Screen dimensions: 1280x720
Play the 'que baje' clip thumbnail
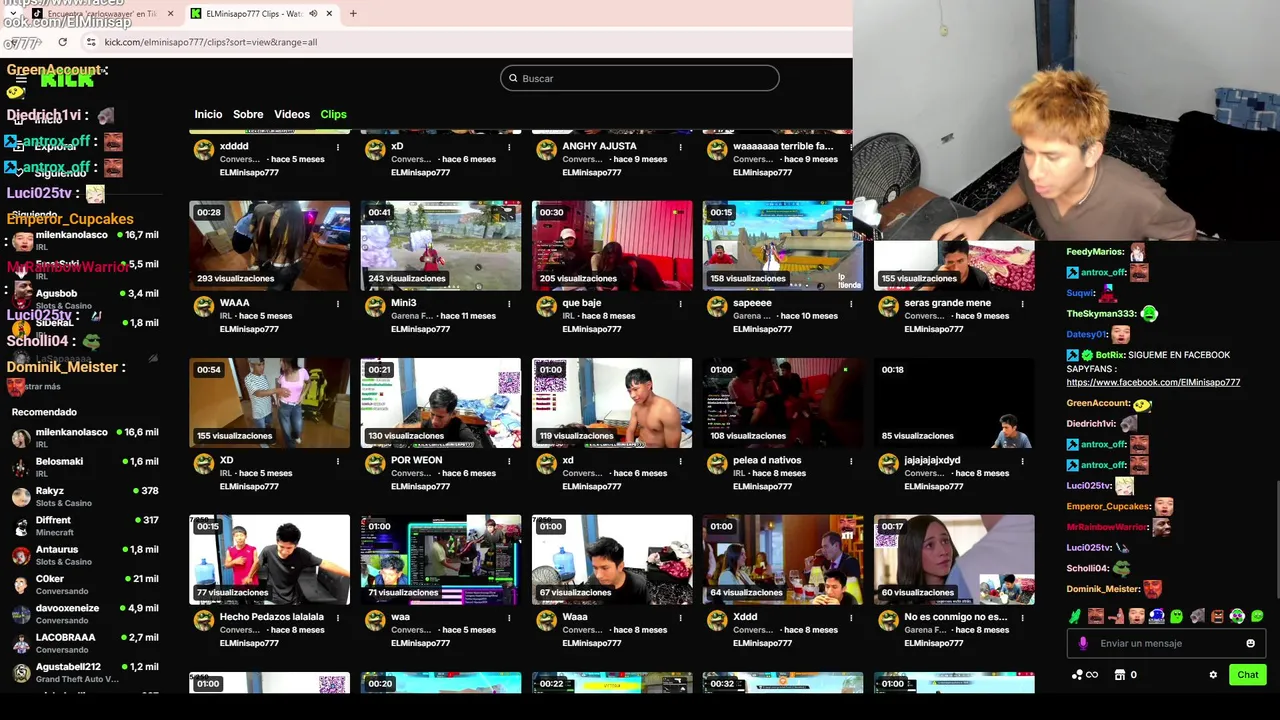pyautogui.click(x=612, y=246)
